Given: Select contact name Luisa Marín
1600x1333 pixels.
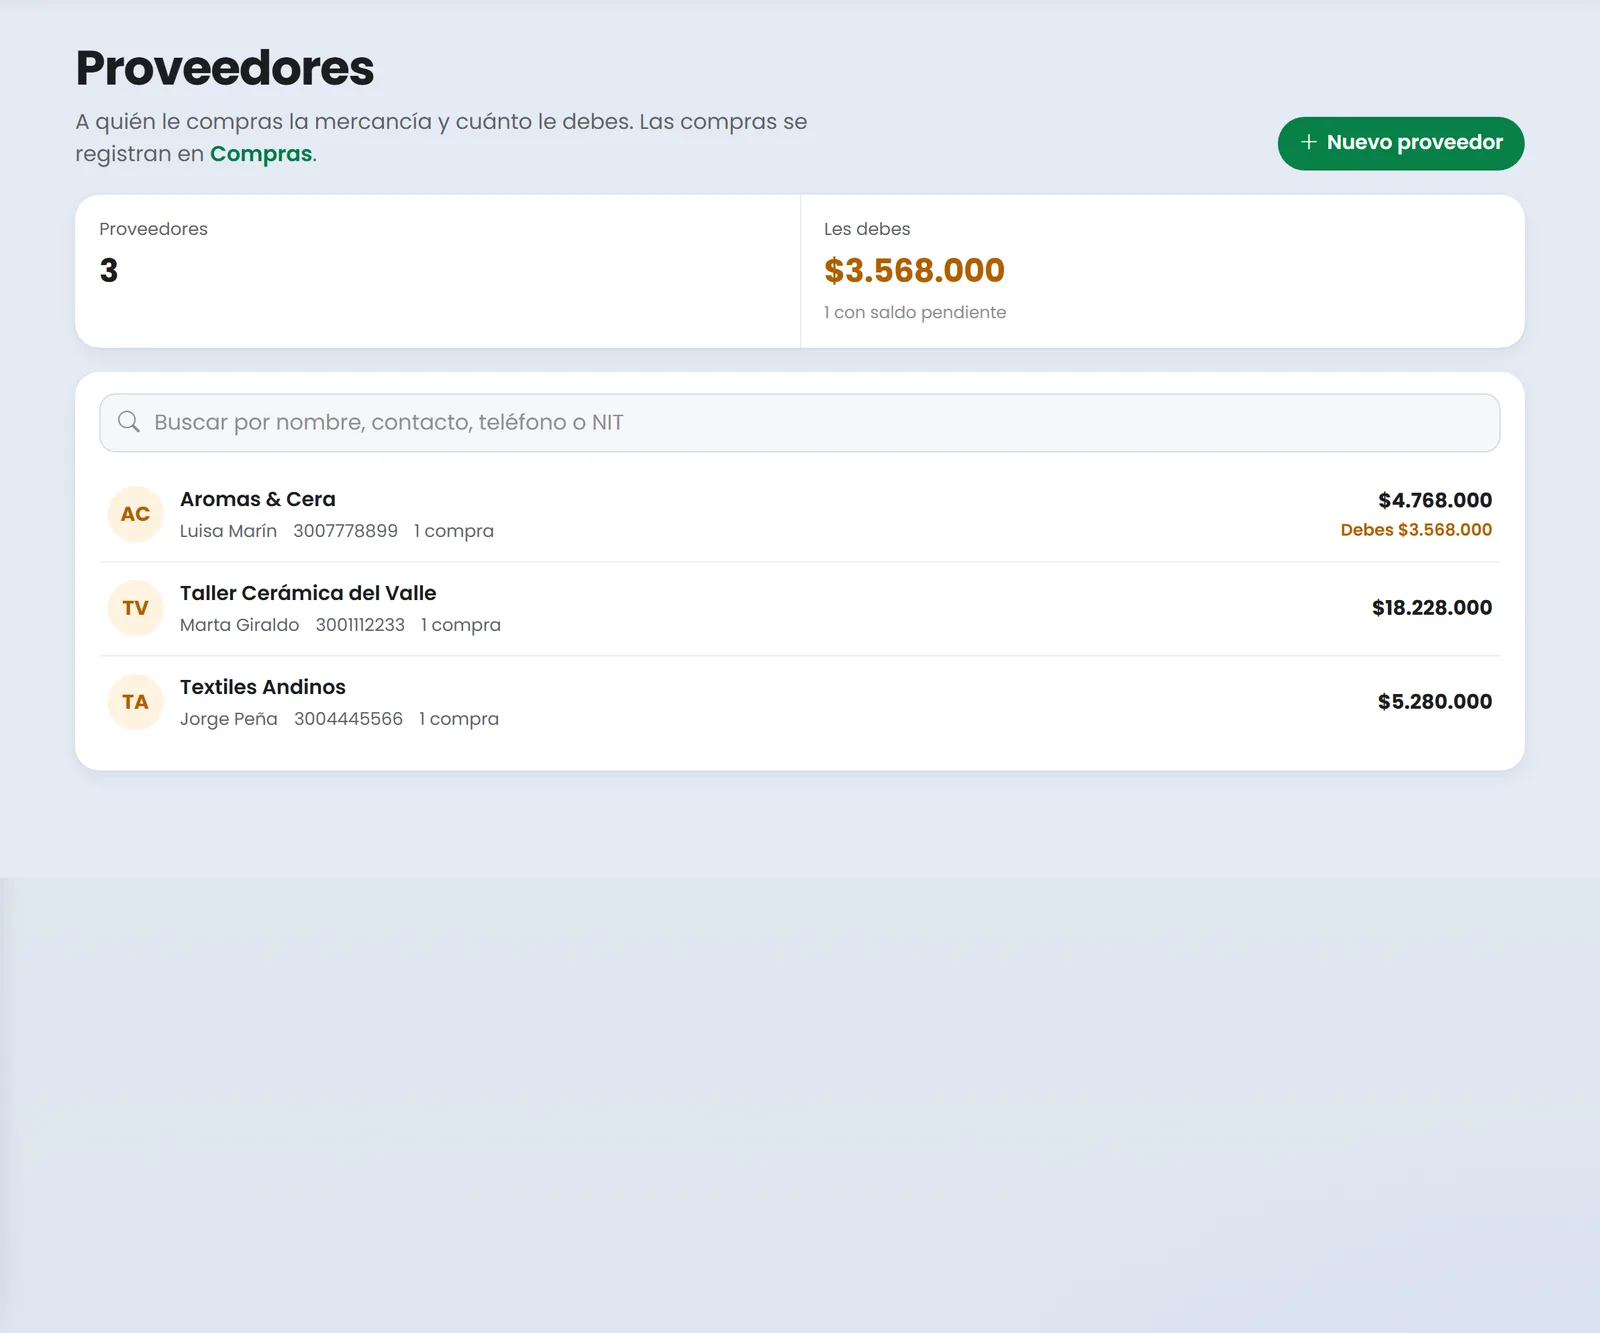Looking at the screenshot, I should point(228,531).
